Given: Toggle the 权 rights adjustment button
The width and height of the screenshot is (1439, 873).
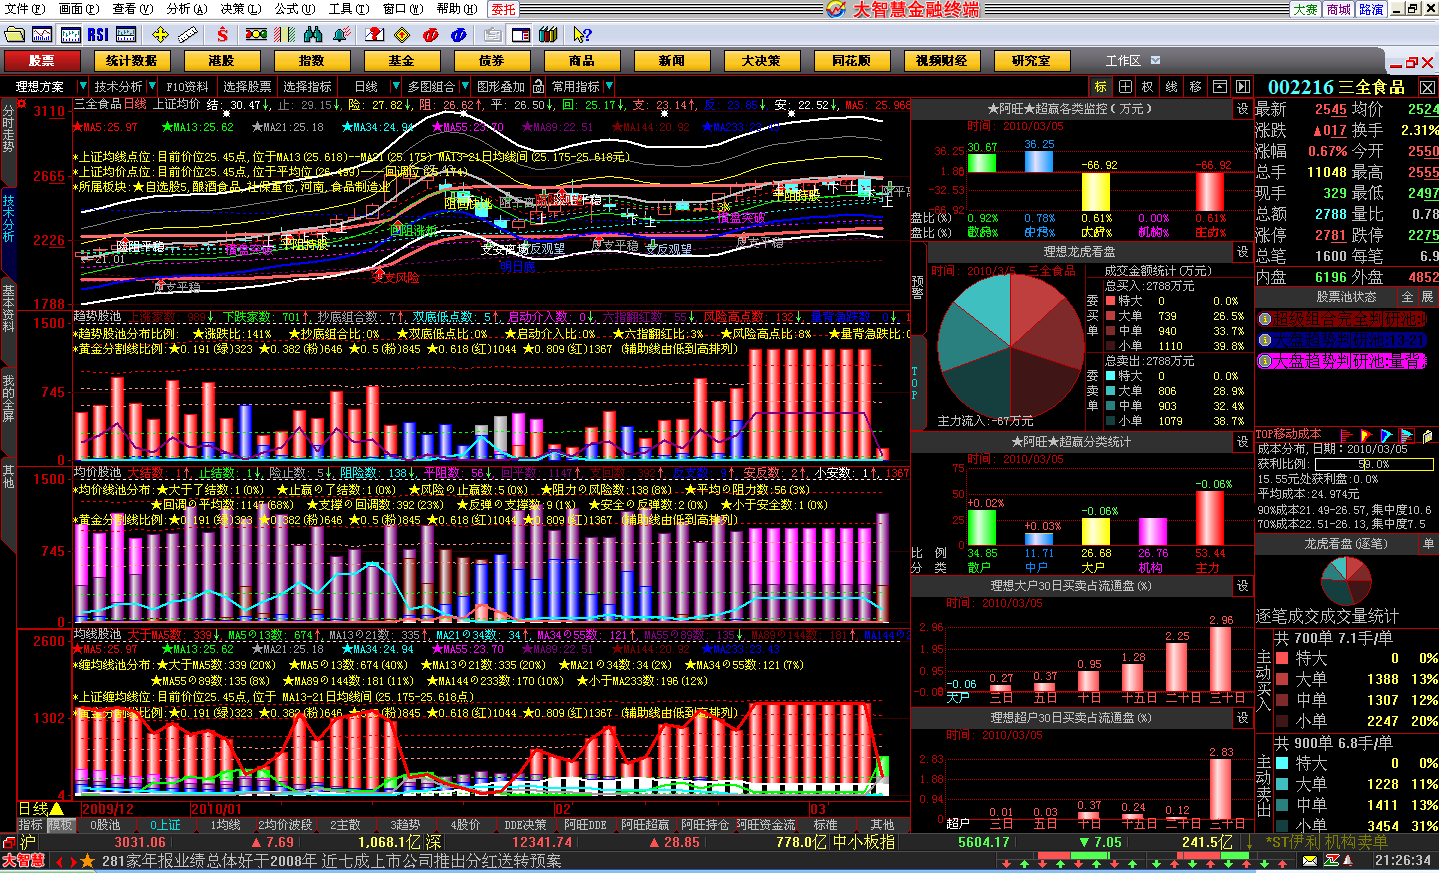Looking at the screenshot, I should 1148,87.
